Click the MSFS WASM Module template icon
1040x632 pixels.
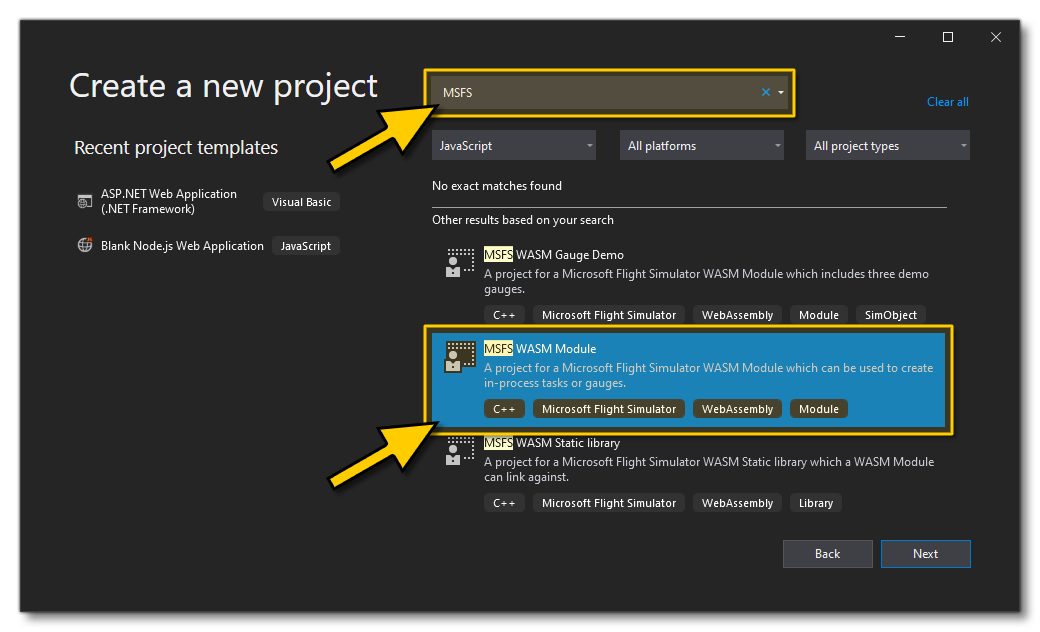[x=460, y=357]
